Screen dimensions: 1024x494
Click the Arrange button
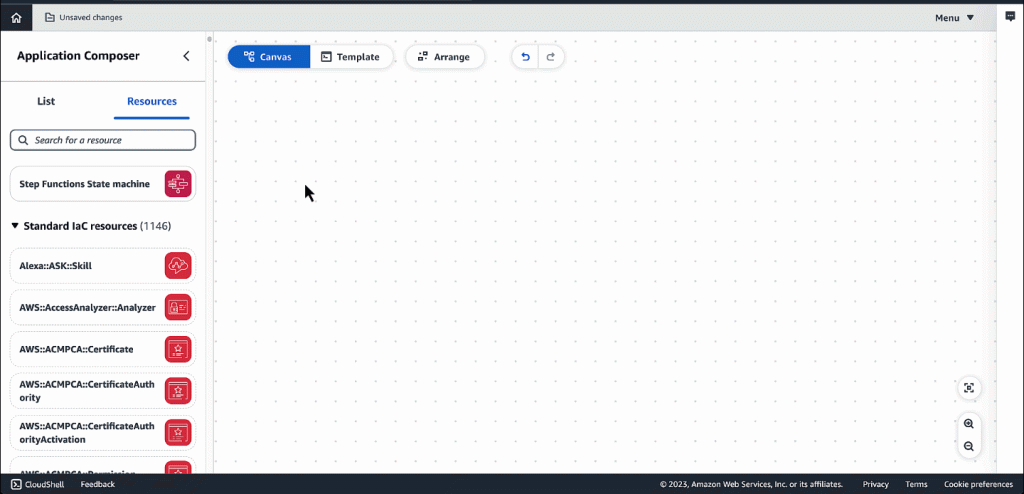pyautogui.click(x=445, y=57)
